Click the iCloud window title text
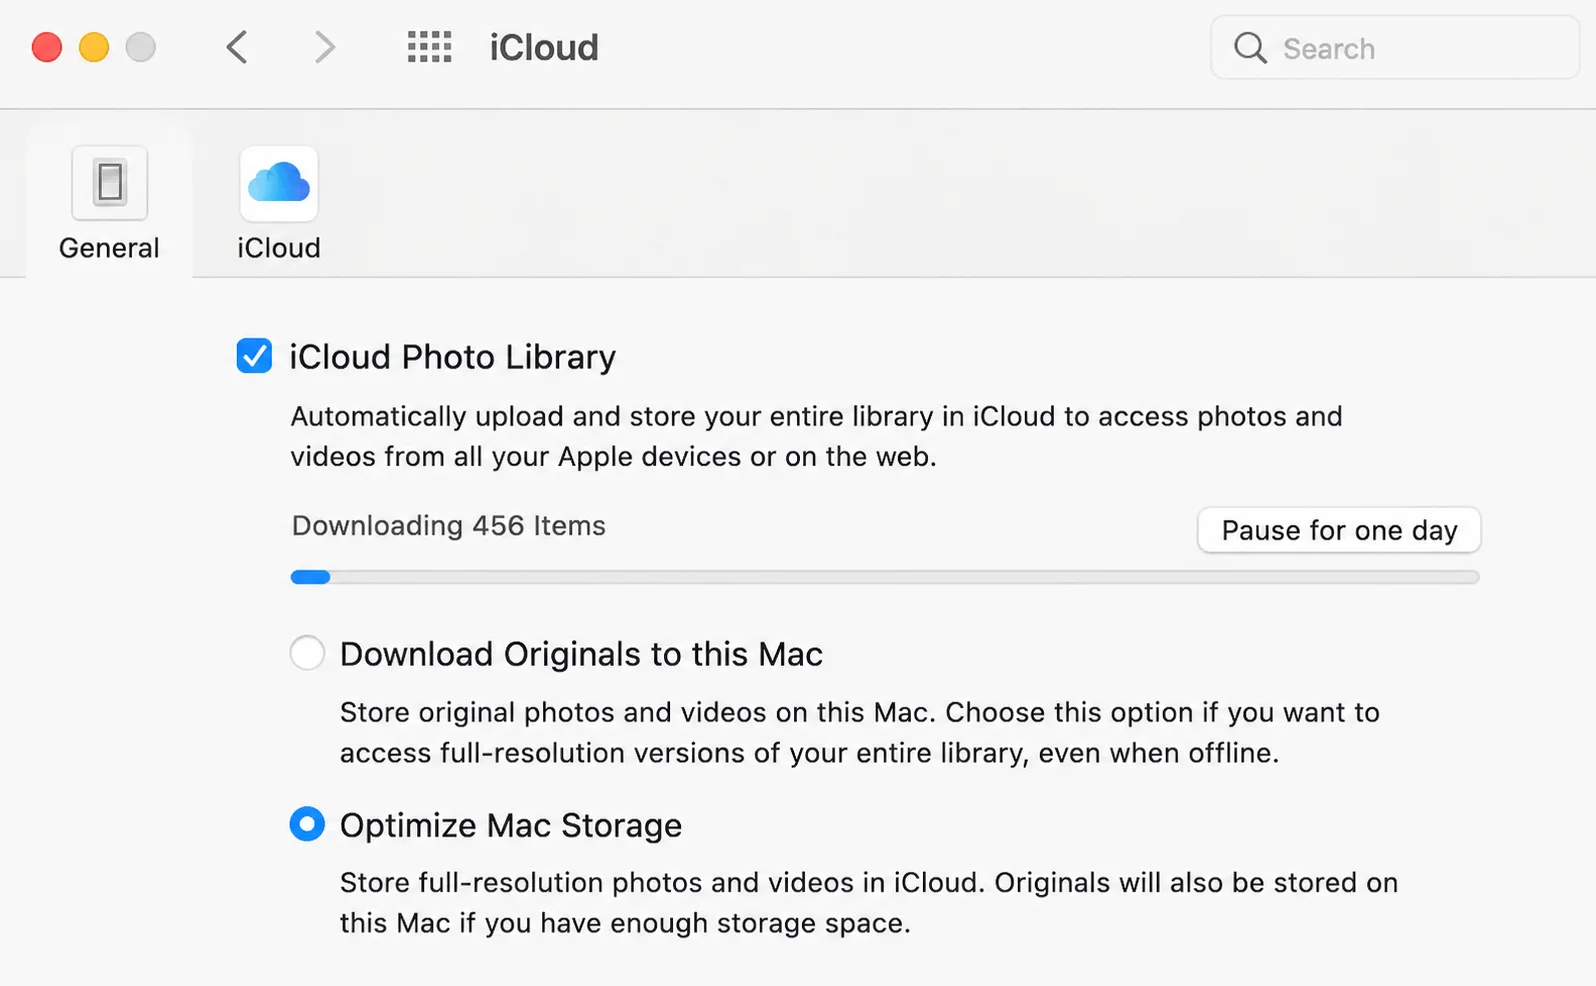This screenshot has width=1596, height=986. [544, 47]
